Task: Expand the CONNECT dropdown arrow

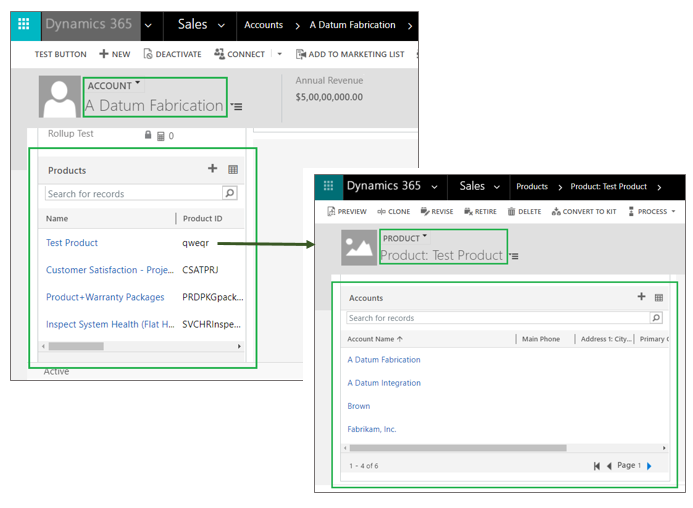Action: pyautogui.click(x=279, y=54)
